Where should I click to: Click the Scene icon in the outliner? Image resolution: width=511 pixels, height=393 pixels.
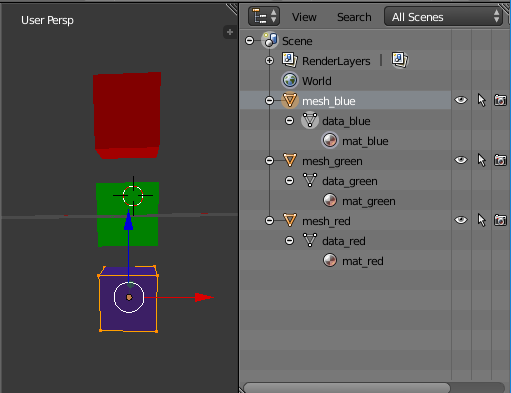coord(270,41)
